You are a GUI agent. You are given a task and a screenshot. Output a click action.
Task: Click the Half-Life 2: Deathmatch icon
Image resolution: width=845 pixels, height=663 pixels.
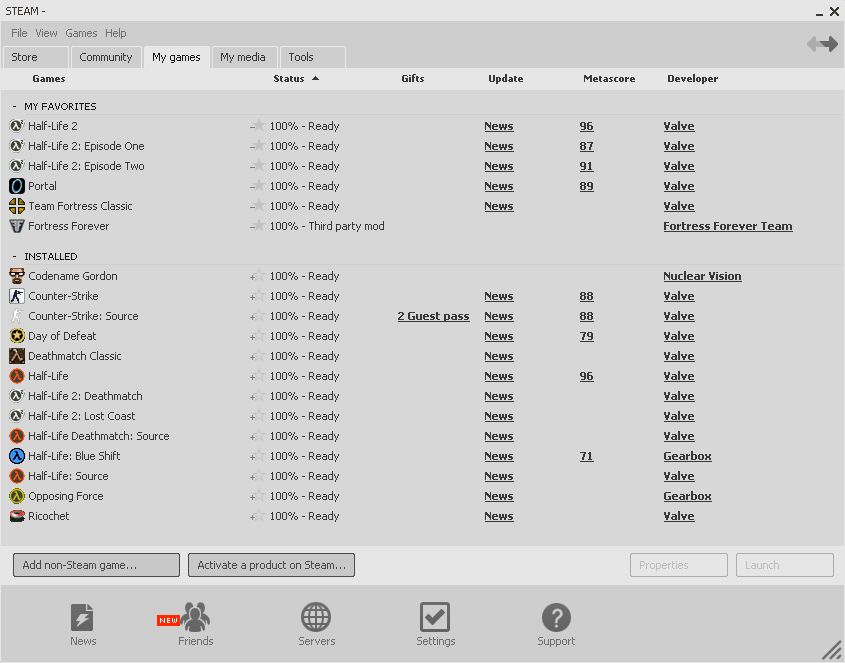17,396
